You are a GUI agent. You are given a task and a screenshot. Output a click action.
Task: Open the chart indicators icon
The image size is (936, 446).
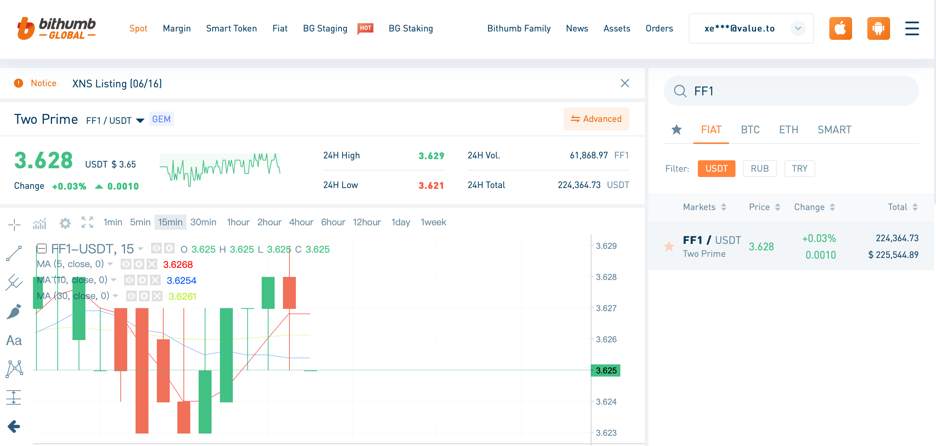(x=39, y=223)
